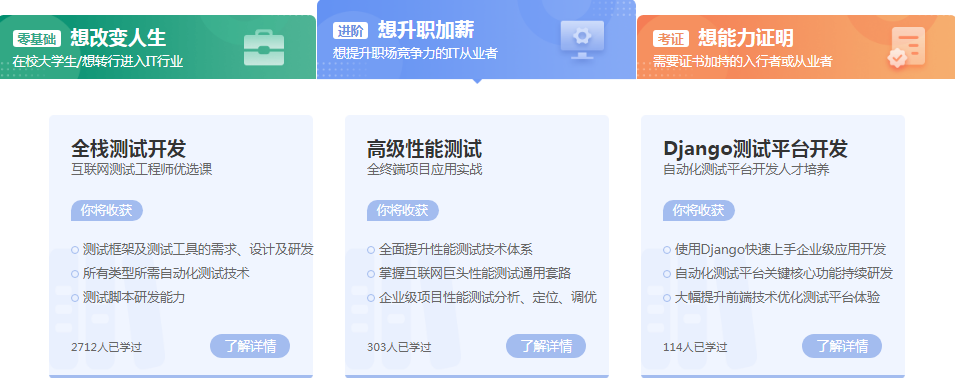Screen dimensions: 955x378
Task: Switch to 想升职加薪 tab
Action: click(x=476, y=40)
